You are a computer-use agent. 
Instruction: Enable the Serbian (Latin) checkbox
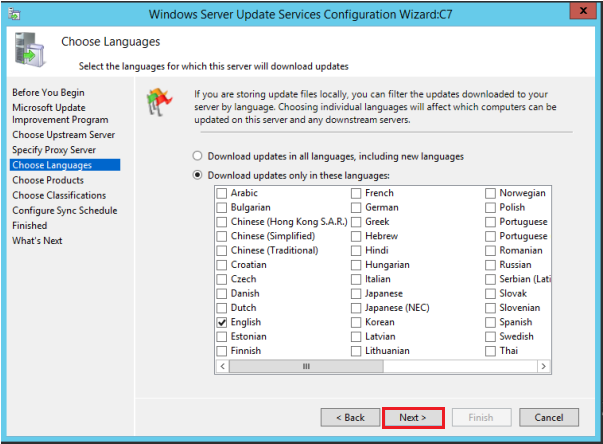coord(490,279)
